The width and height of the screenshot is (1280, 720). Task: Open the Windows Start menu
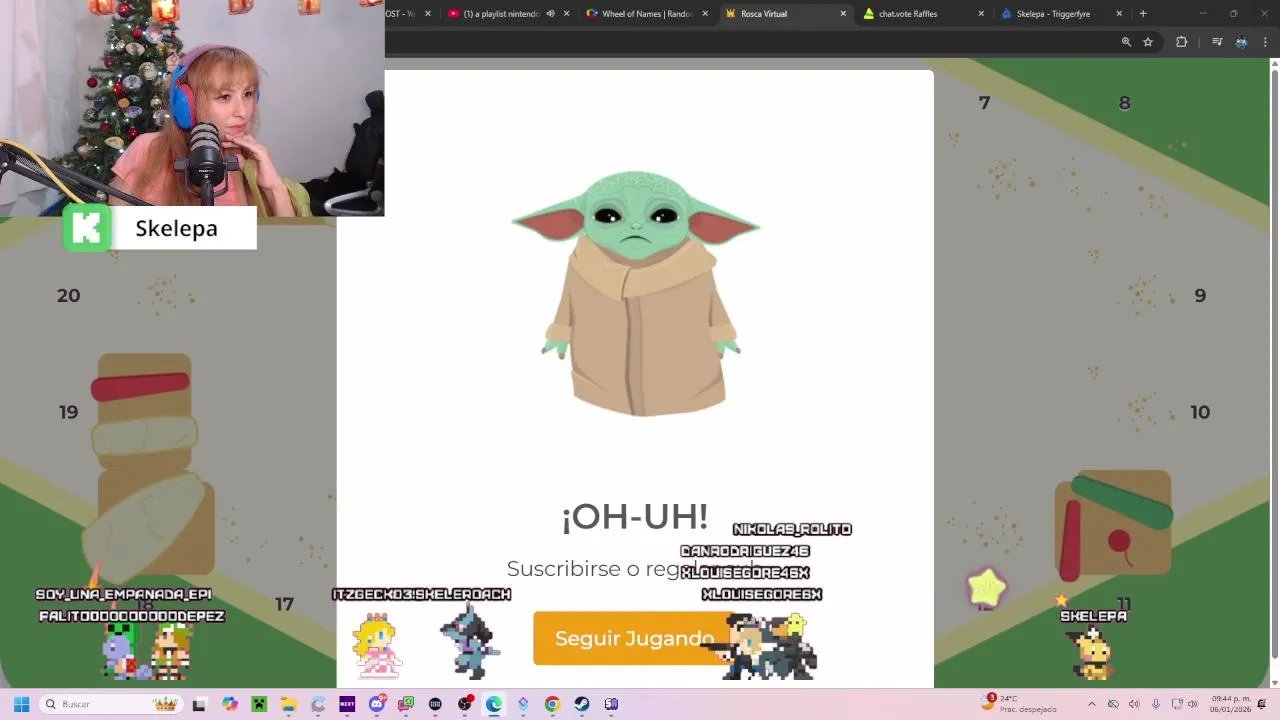21,704
